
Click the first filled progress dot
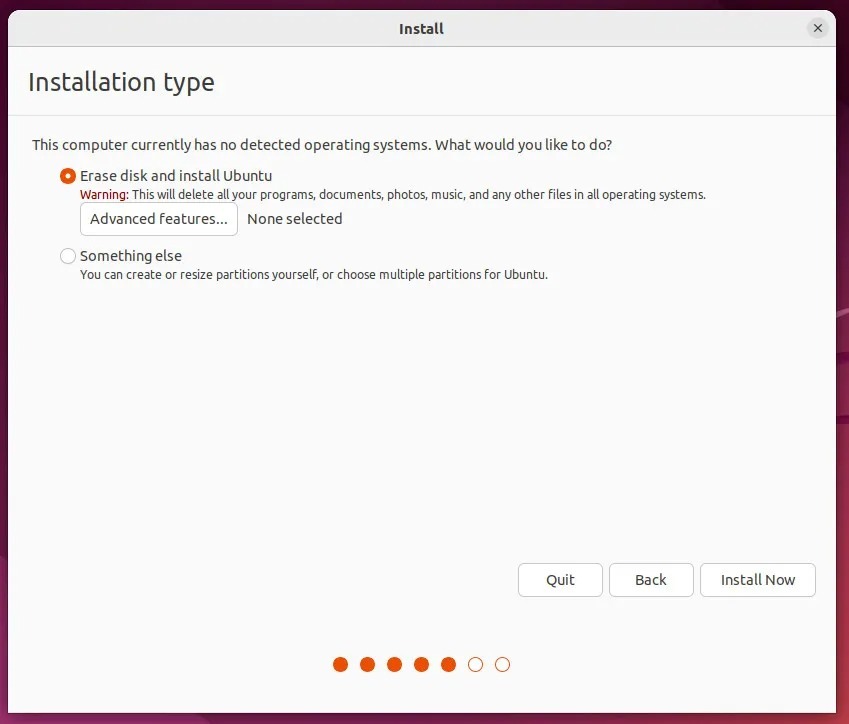point(341,664)
